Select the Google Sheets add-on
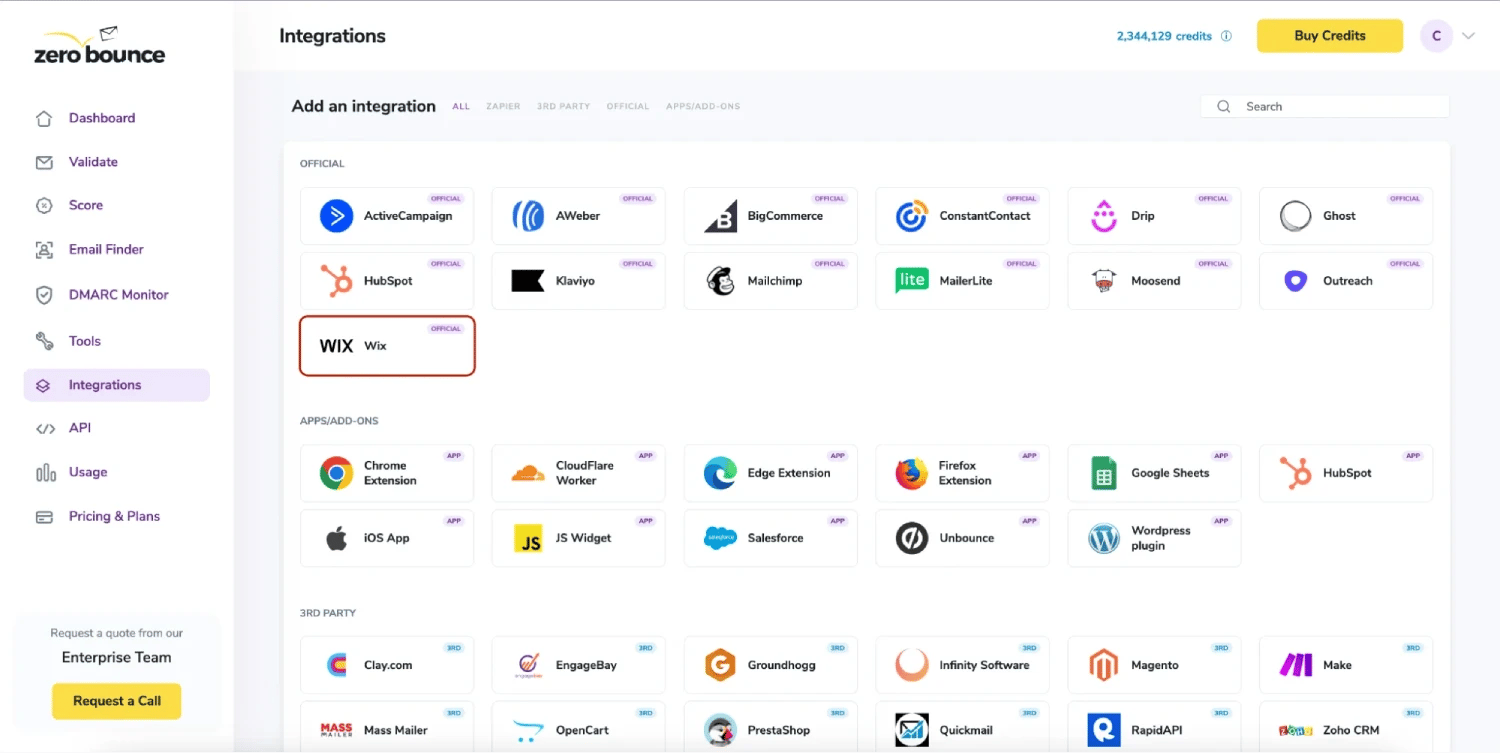This screenshot has height=753, width=1500. point(1154,473)
